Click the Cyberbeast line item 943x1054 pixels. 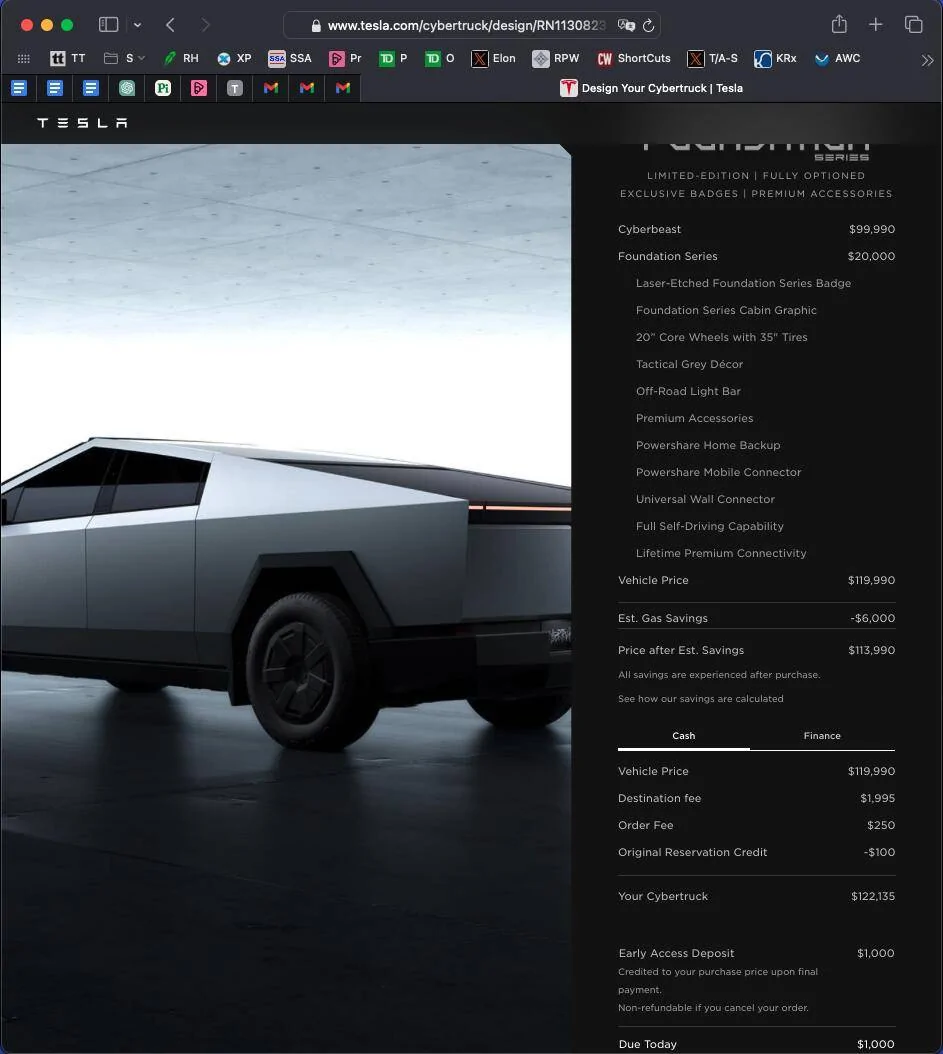756,229
